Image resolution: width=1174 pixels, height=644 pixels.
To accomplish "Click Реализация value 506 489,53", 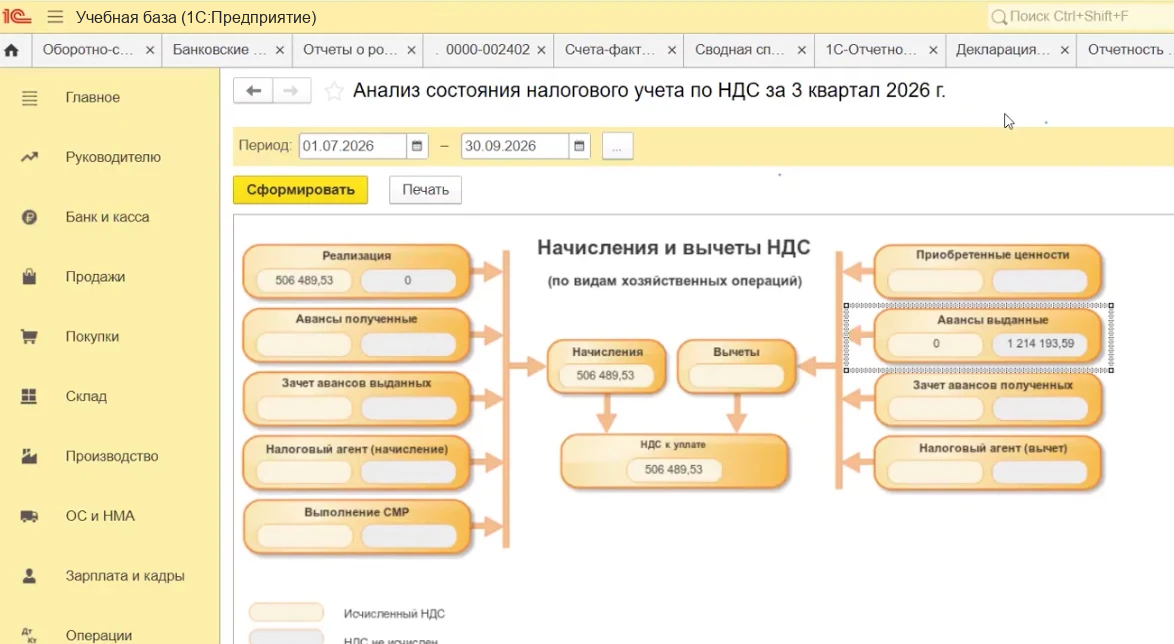I will pos(304,280).
